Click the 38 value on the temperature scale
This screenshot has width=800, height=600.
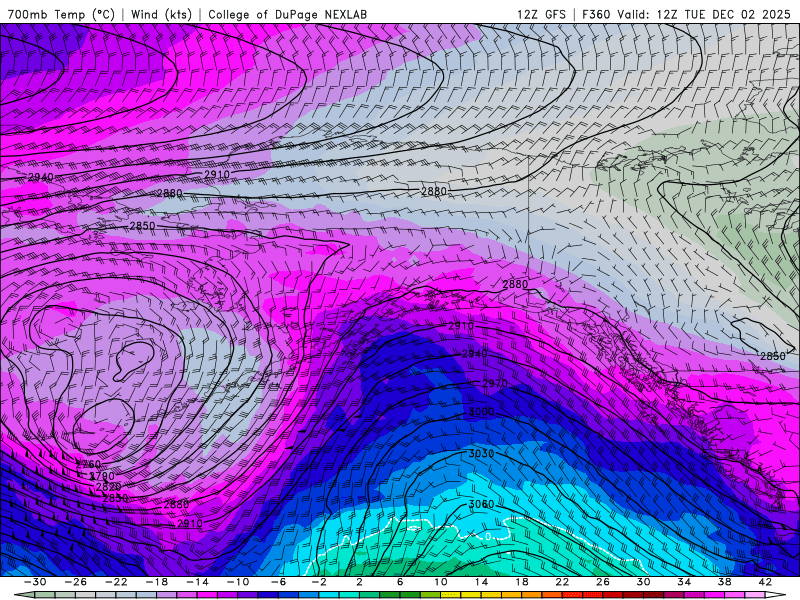(x=724, y=582)
